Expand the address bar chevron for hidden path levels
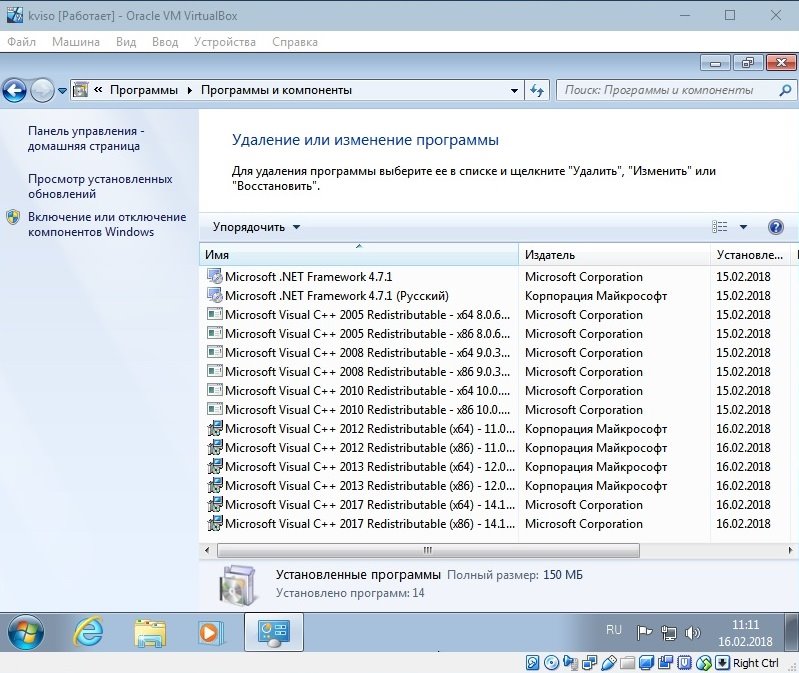 pyautogui.click(x=98, y=90)
